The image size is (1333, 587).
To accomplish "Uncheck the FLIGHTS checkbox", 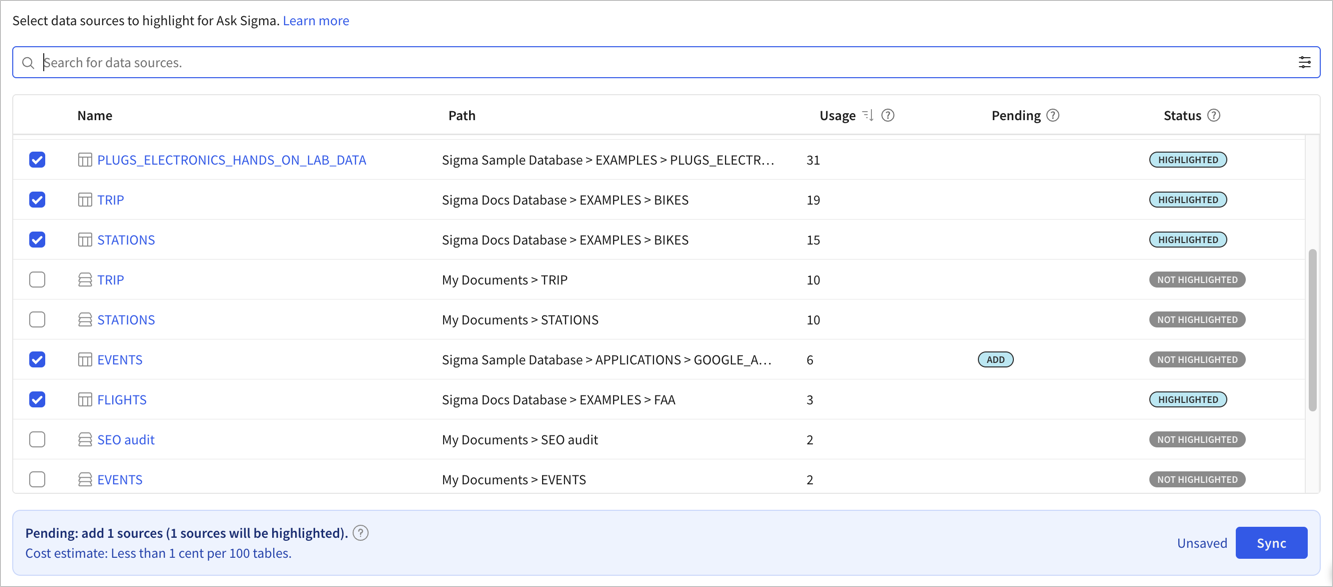I will 37,399.
